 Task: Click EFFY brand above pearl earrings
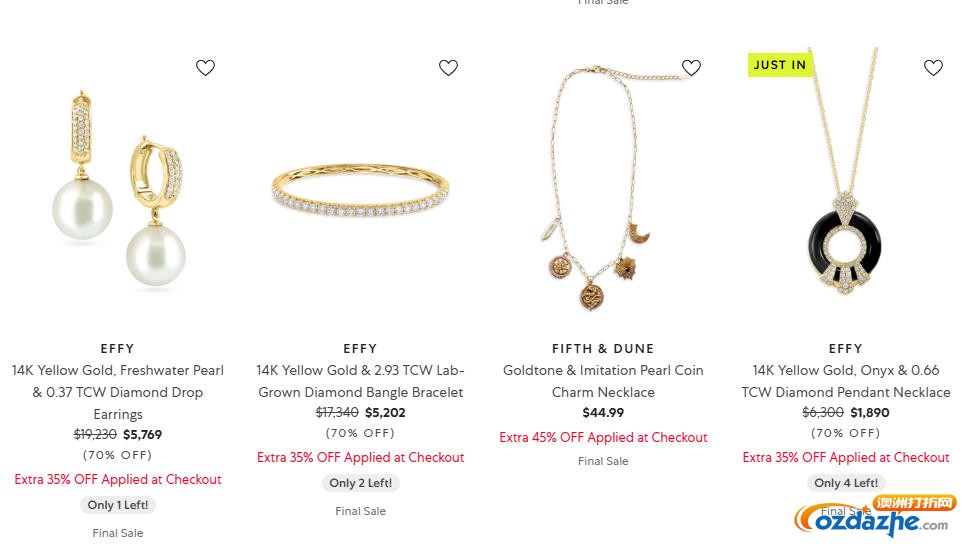coord(118,349)
